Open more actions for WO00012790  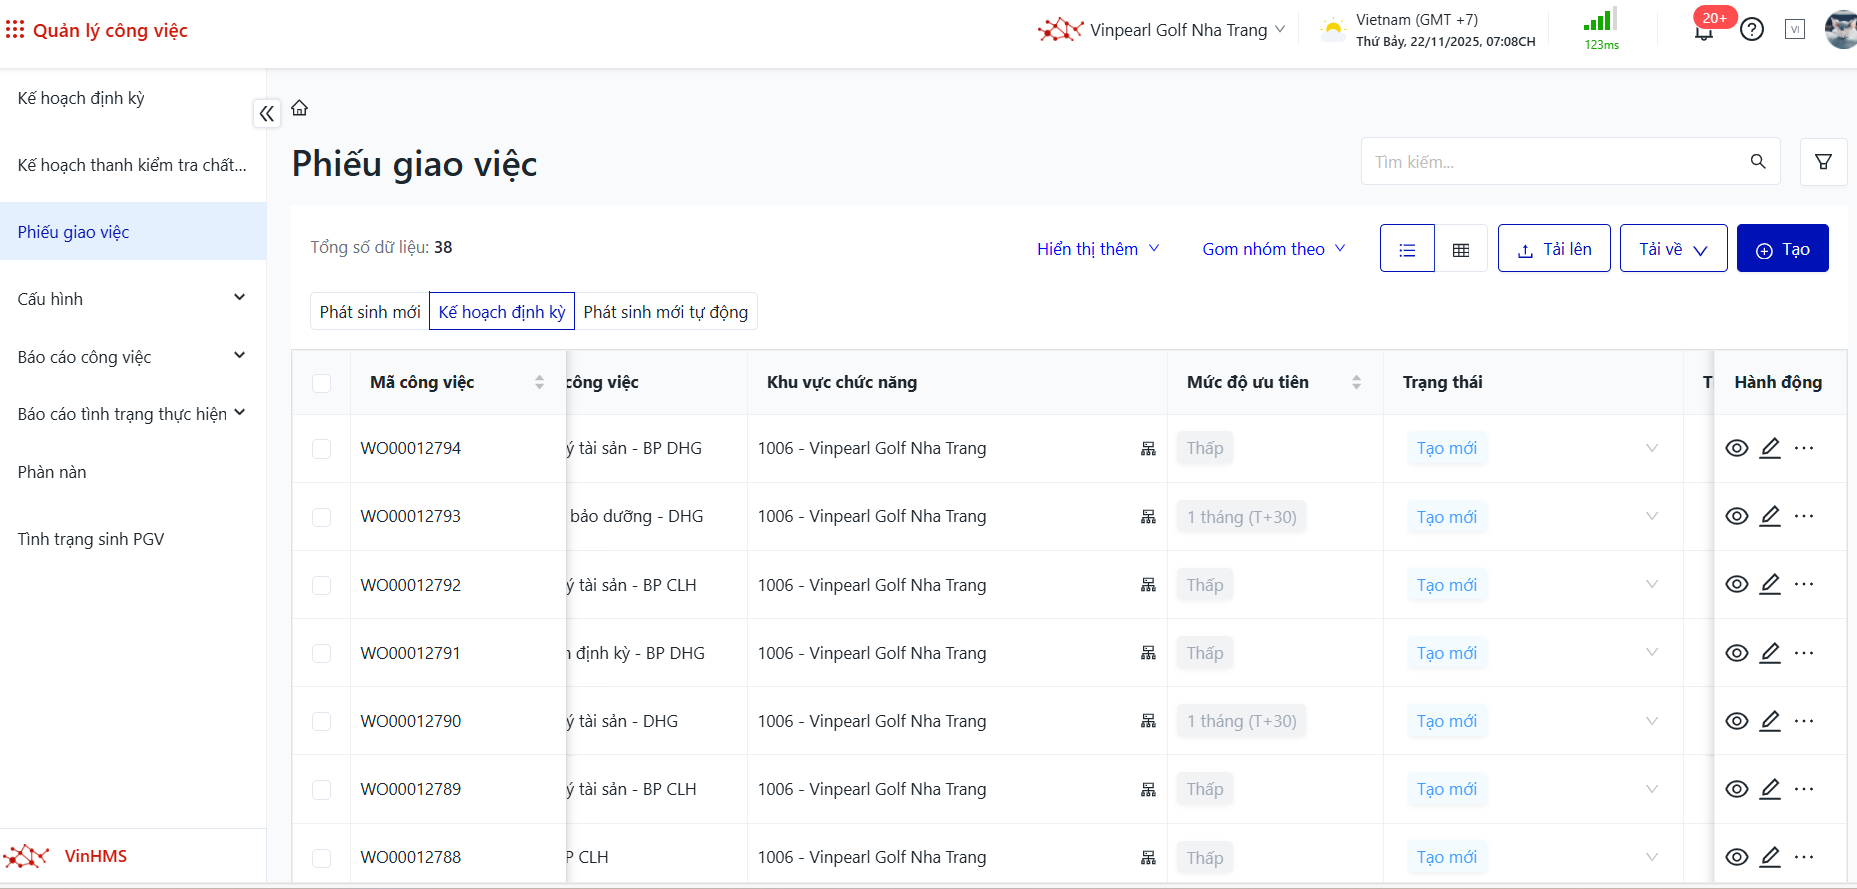pos(1804,721)
